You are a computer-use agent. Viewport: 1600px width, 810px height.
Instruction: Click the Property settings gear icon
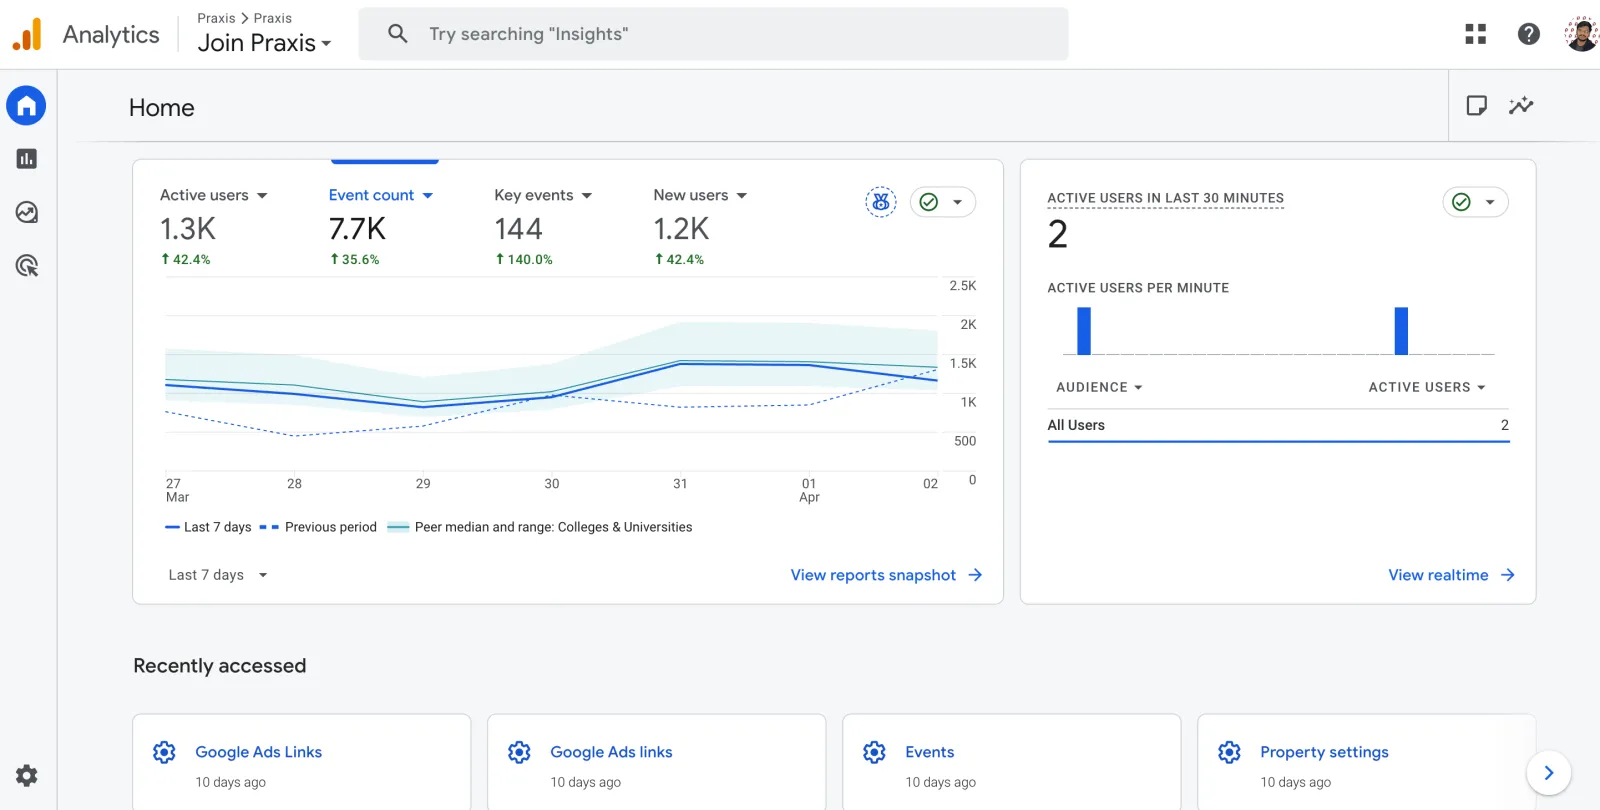point(1229,752)
